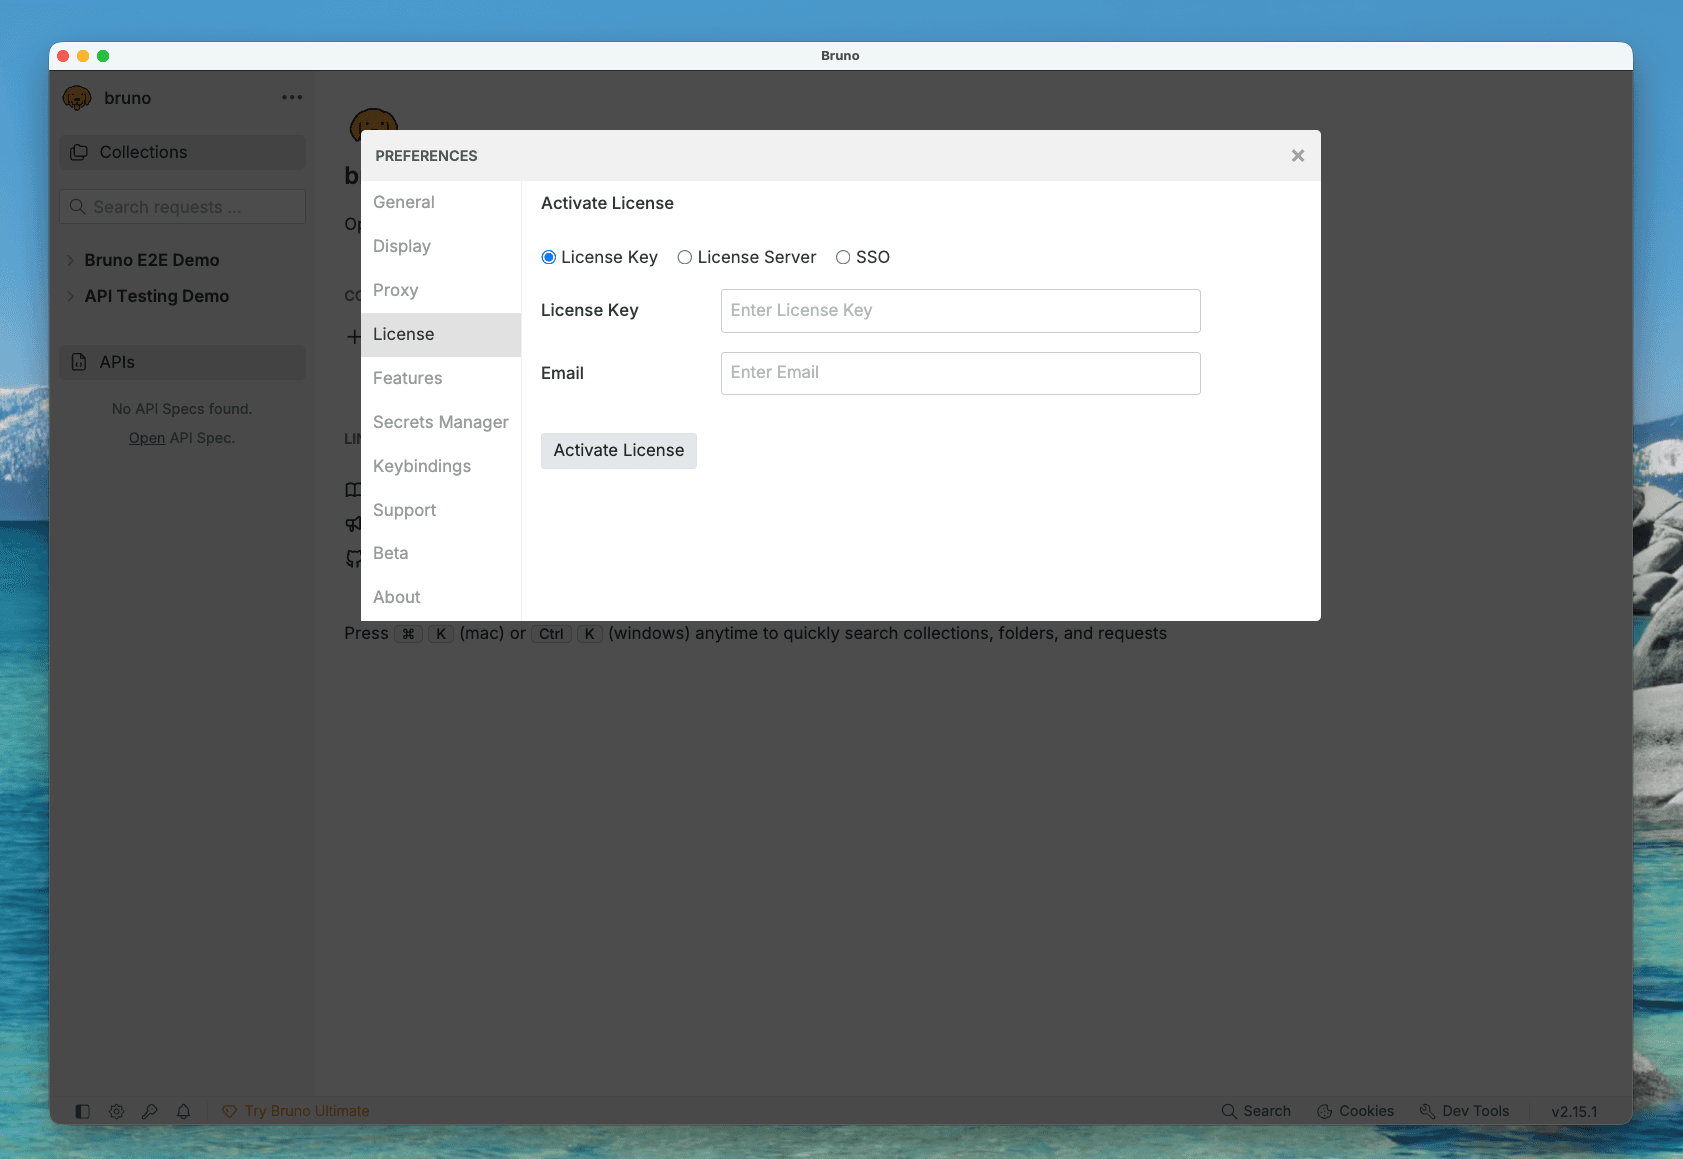
Task: Click the sidebar toggle icon in status bar
Action: pyautogui.click(x=83, y=1111)
